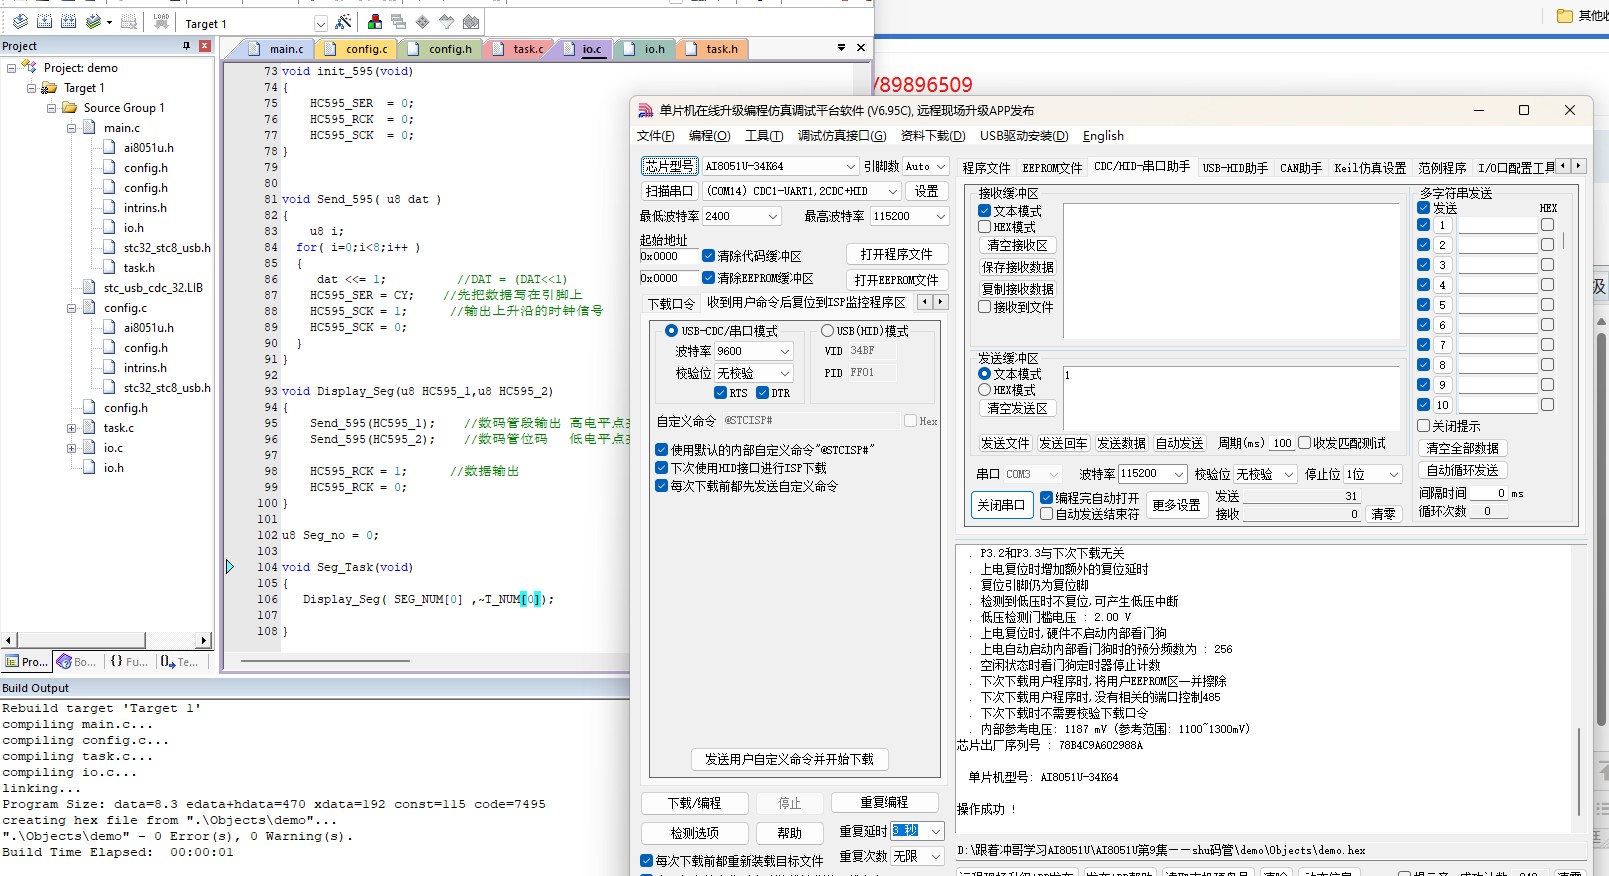
Task: Click the Rebuild all target files icon
Action: 68,22
